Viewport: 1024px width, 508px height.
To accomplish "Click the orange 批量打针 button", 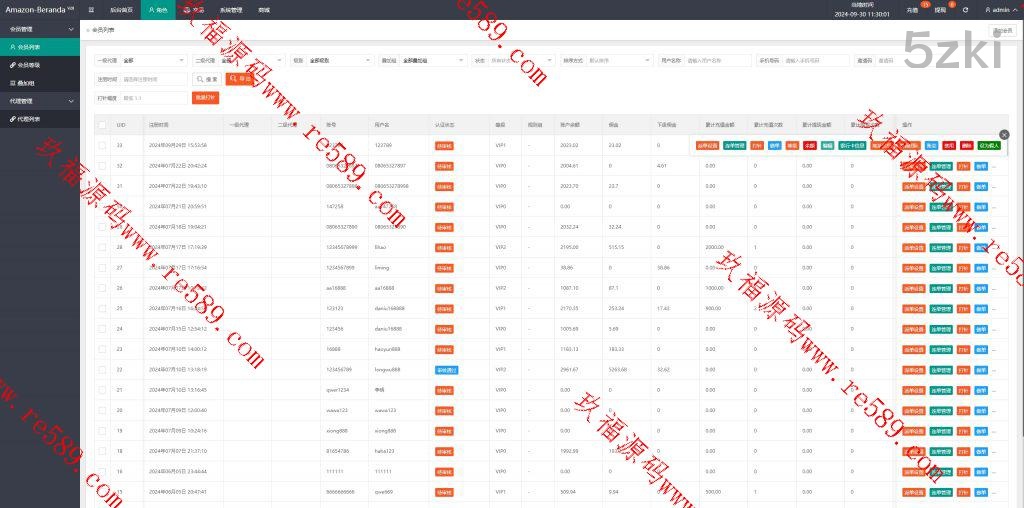I will coord(206,98).
